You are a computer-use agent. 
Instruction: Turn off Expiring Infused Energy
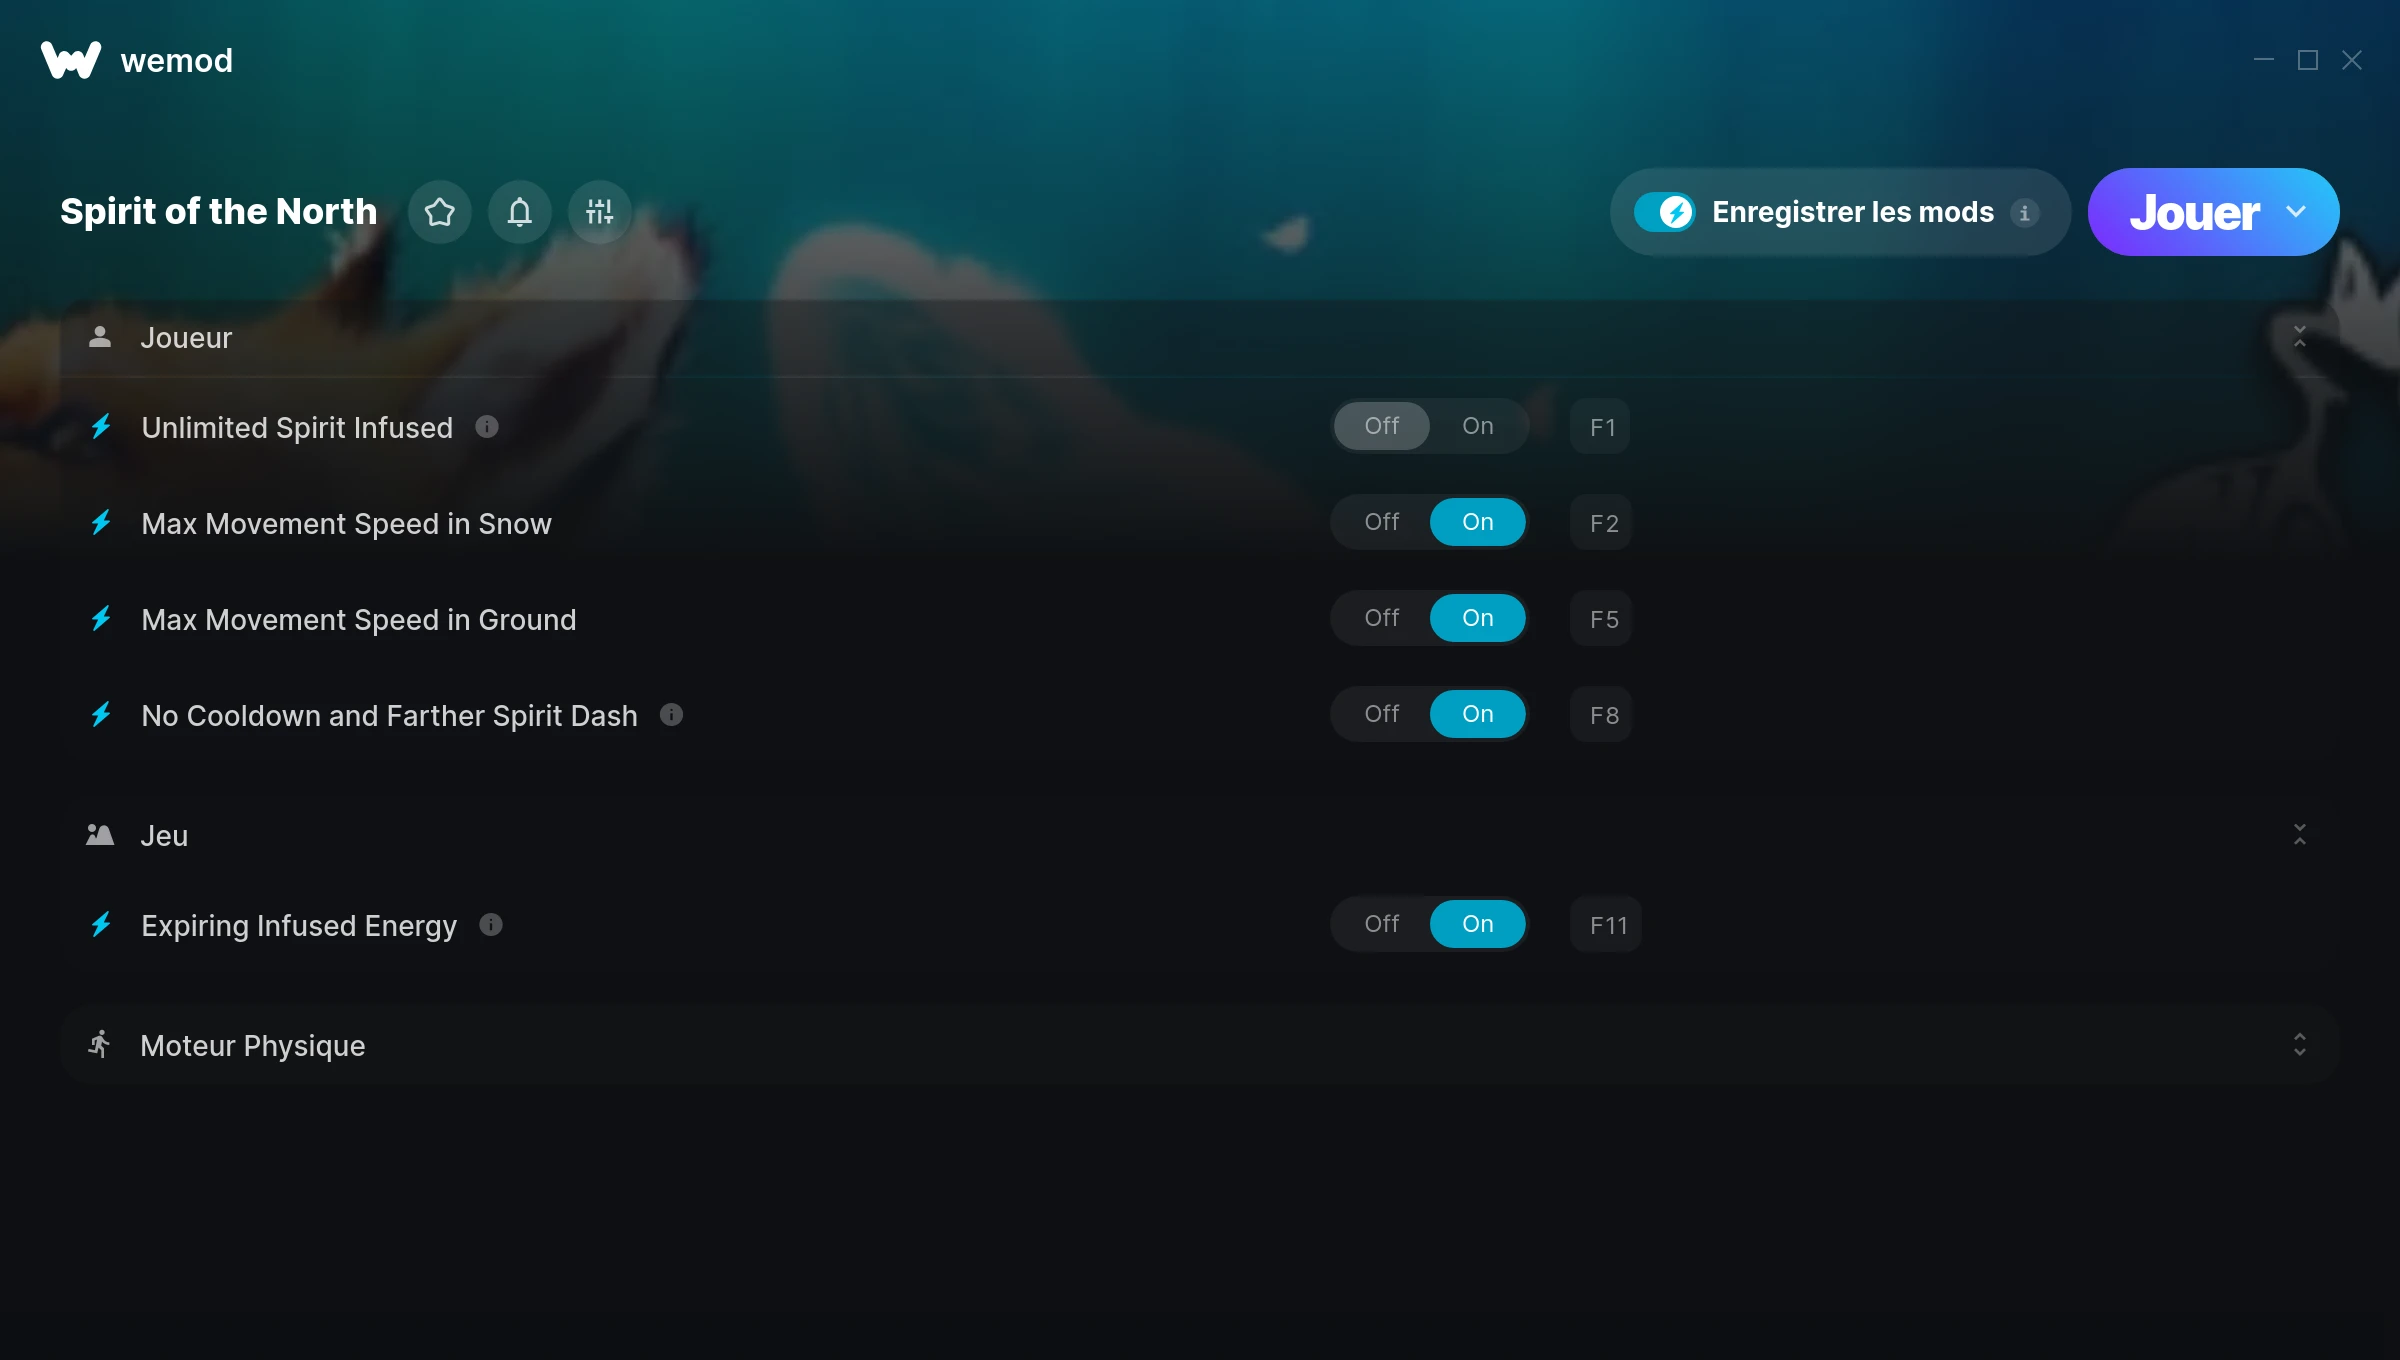tap(1382, 924)
